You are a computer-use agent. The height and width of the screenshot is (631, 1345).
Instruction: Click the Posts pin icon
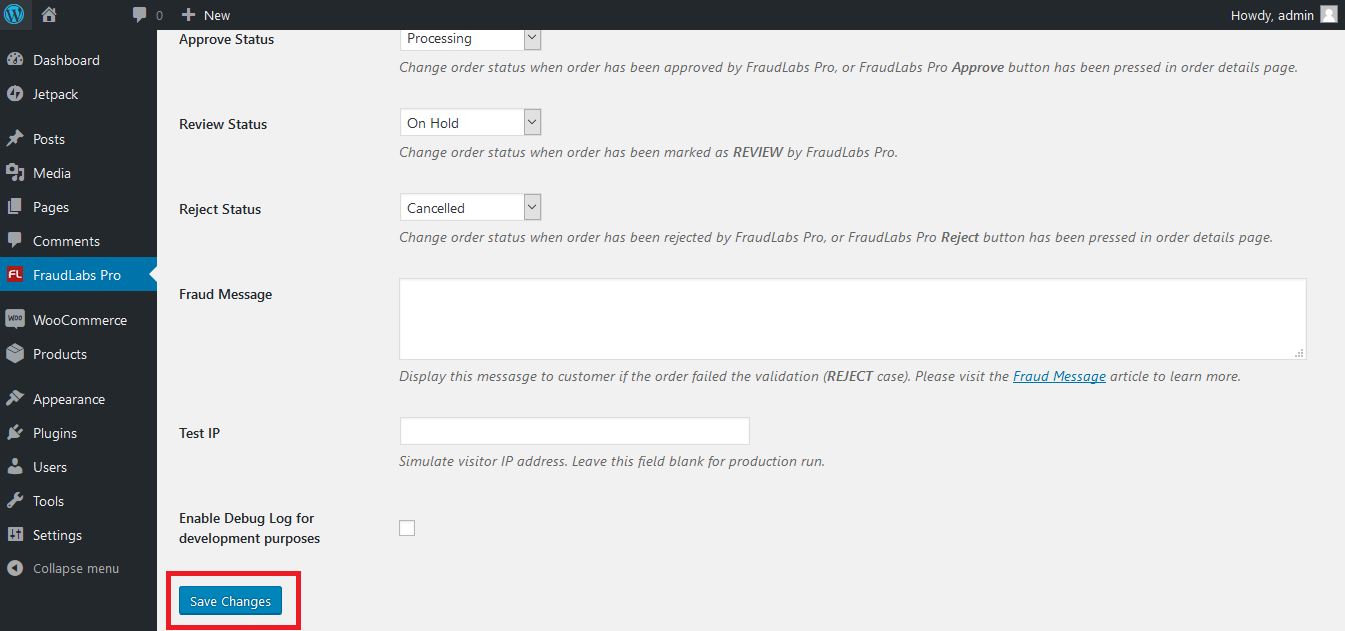tap(15, 139)
